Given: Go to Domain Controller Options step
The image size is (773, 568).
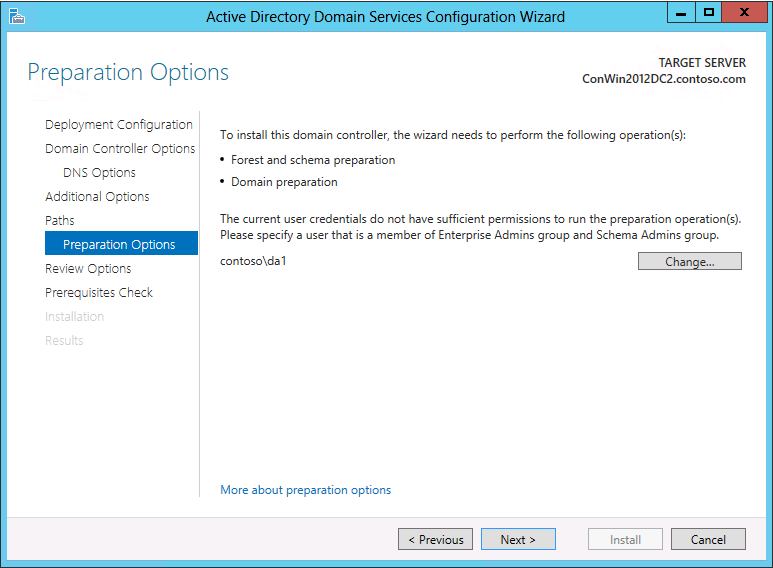Looking at the screenshot, I should pos(120,148).
